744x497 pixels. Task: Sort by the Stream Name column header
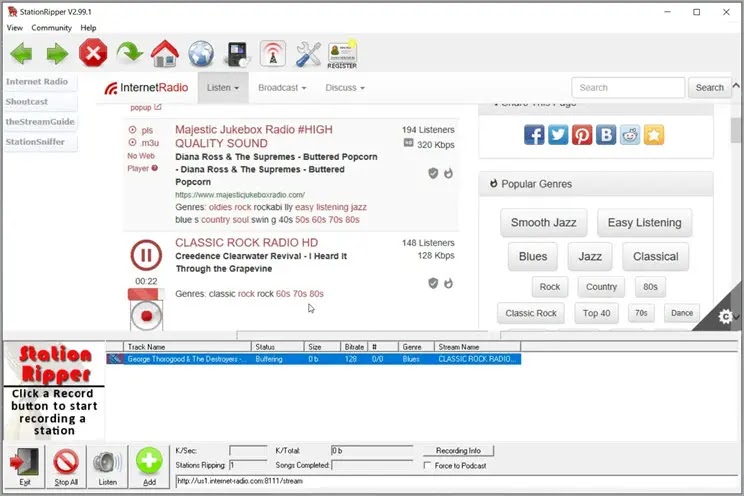pyautogui.click(x=477, y=347)
